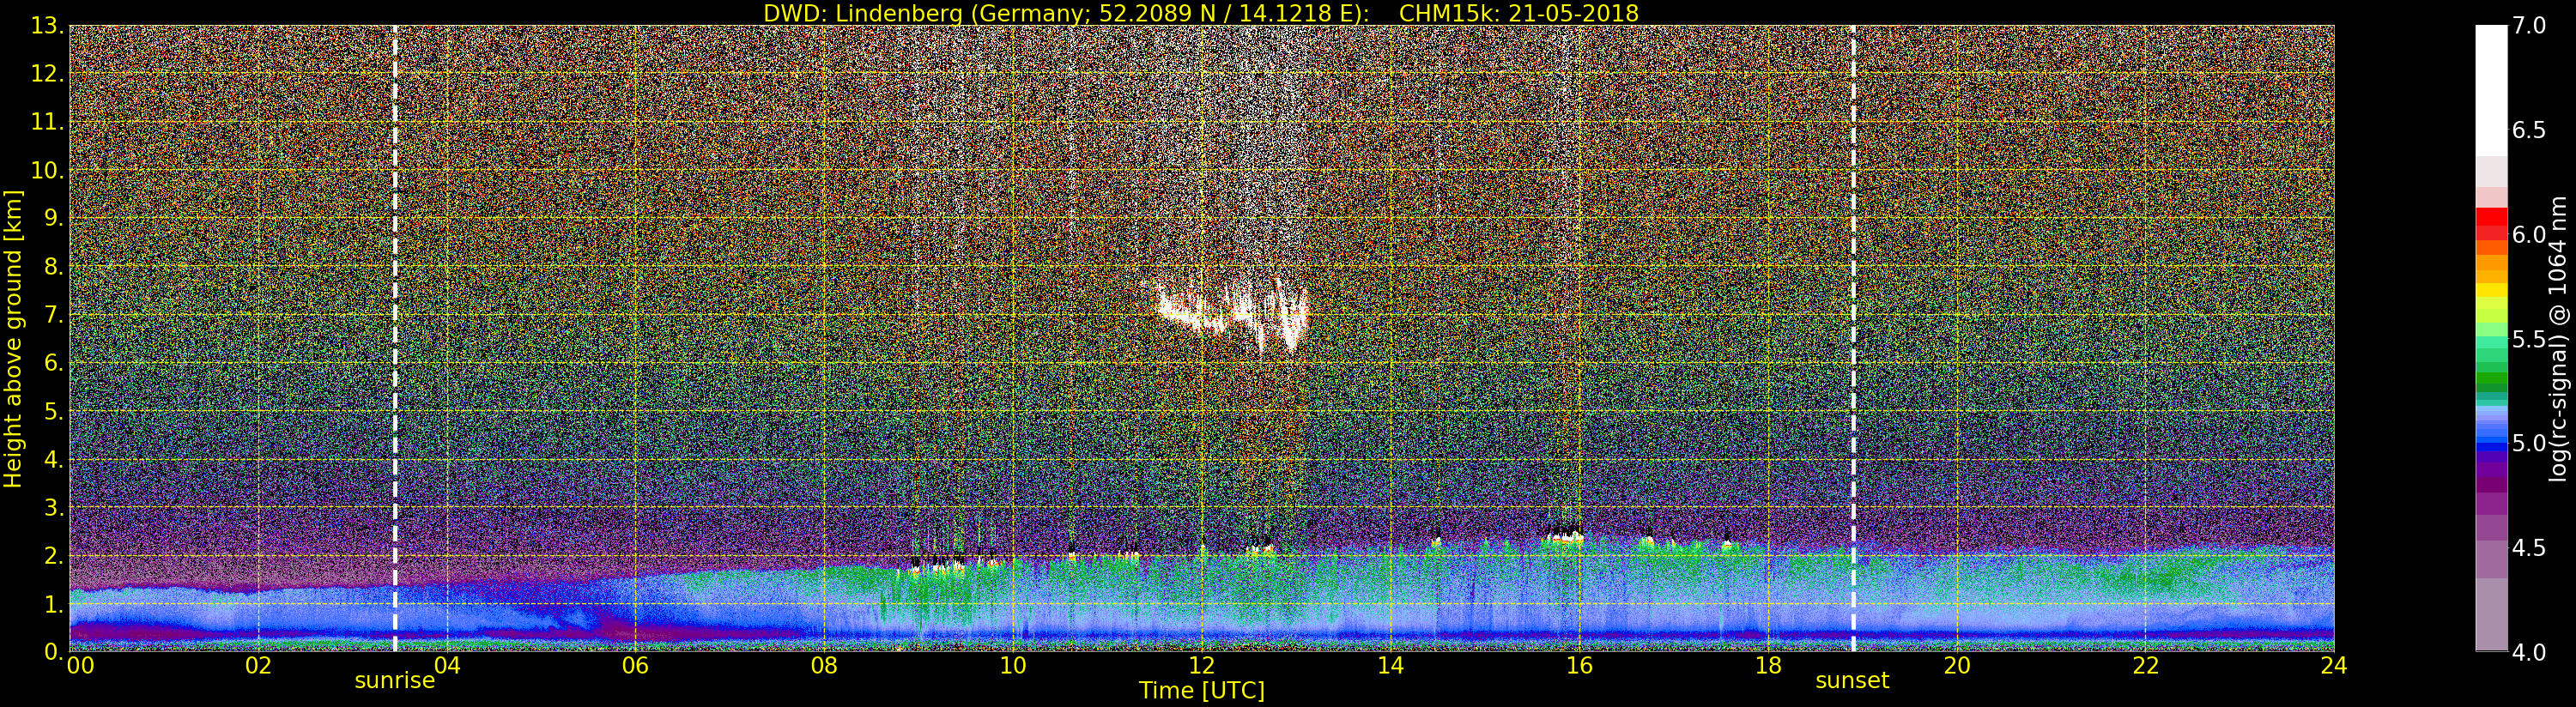Screen dimensions: 2576x707
Task: Click the 06 hour tick label
Action: tap(635, 666)
